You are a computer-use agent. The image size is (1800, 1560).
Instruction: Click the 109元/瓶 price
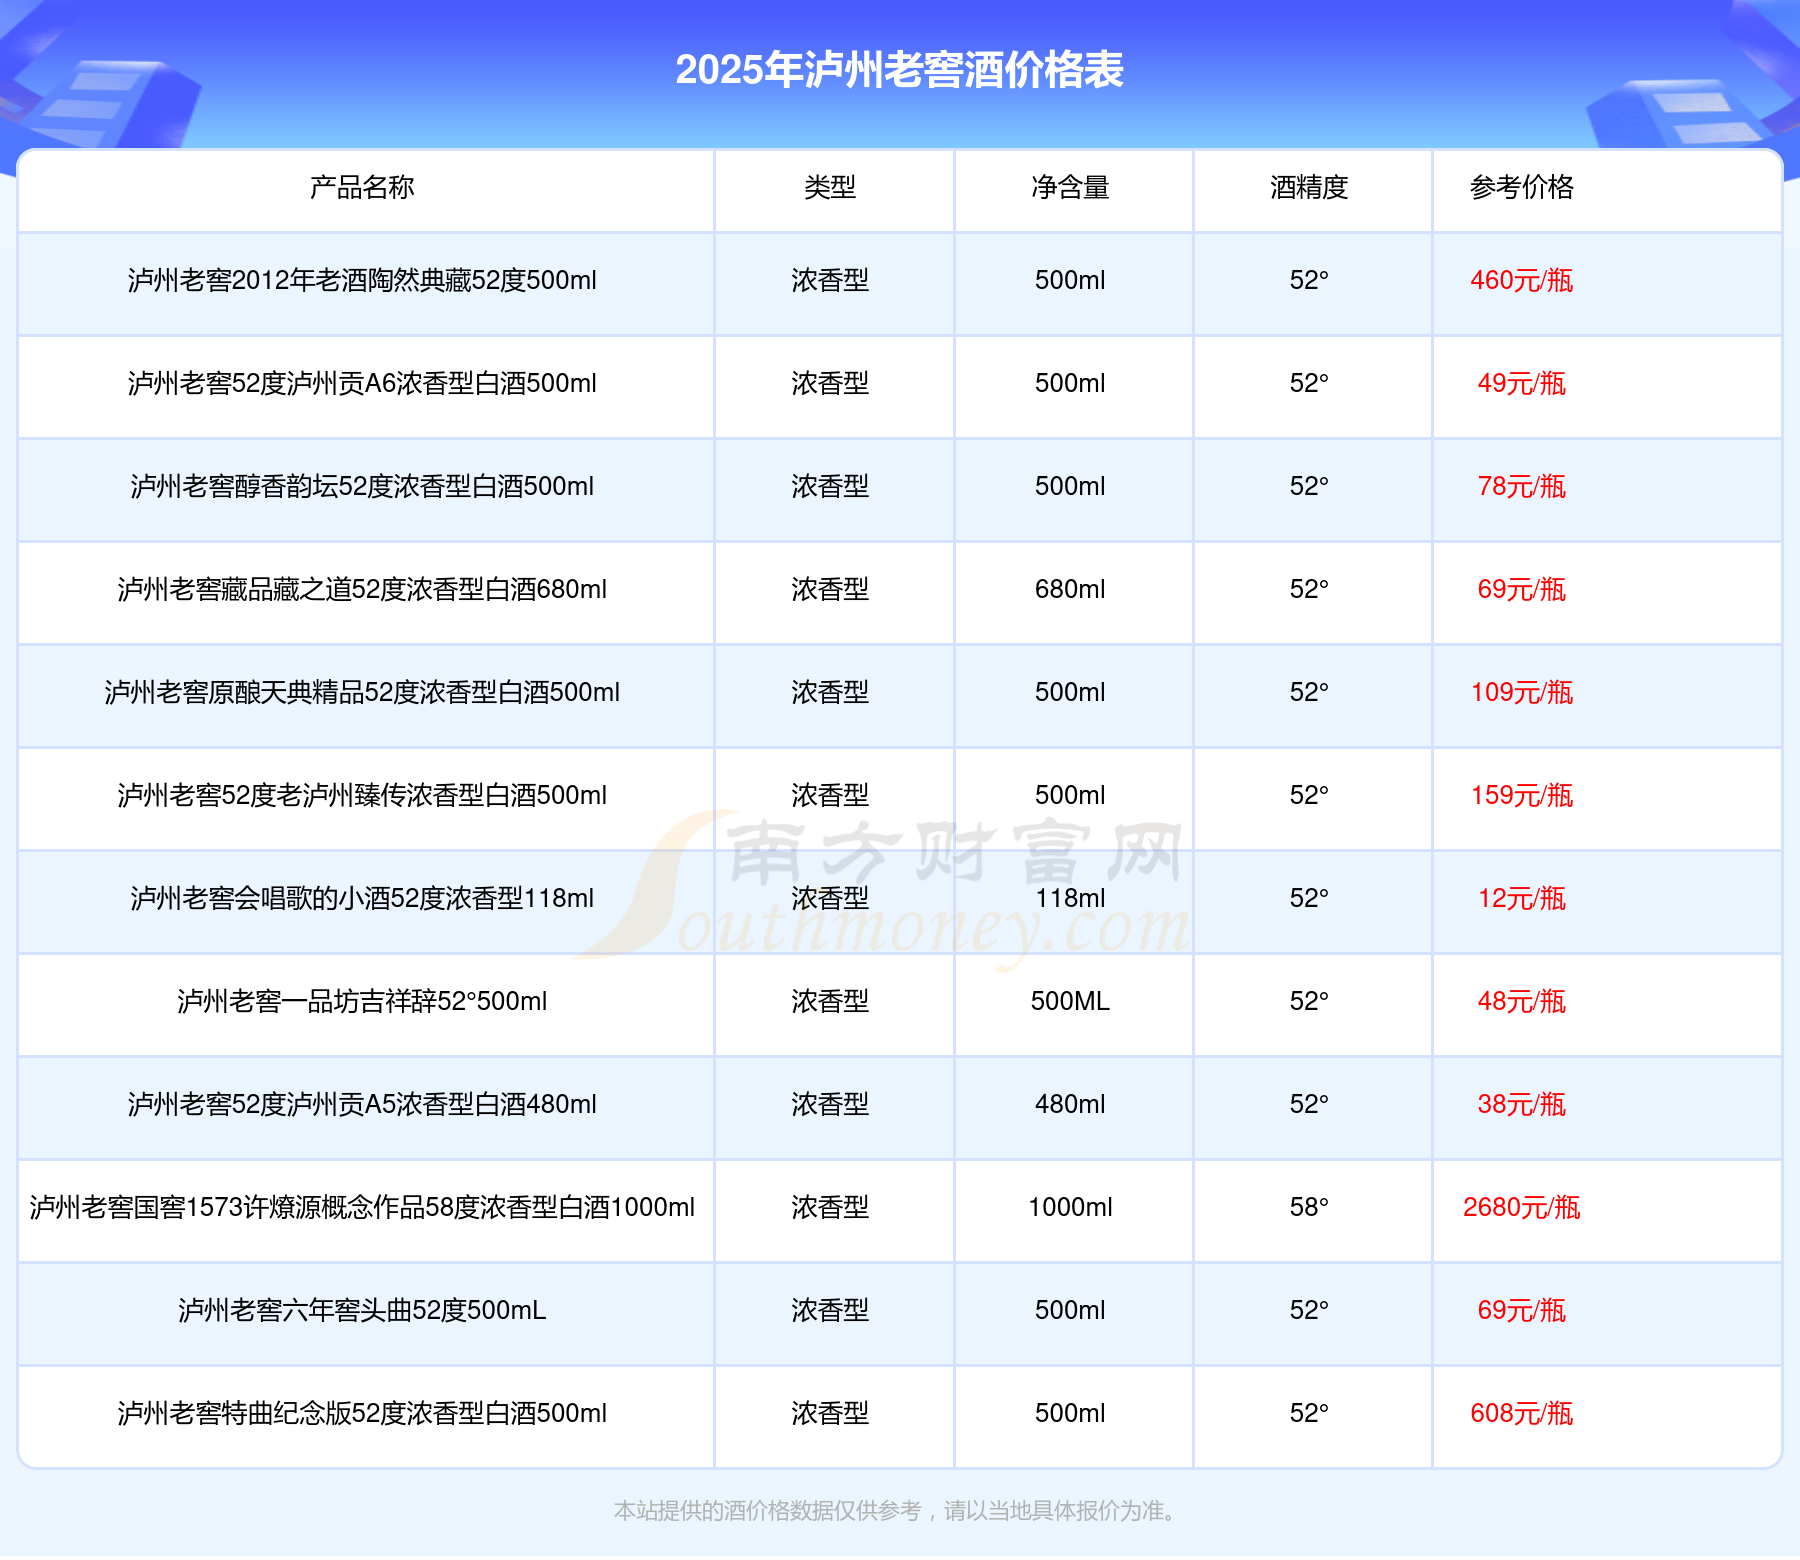coord(1521,693)
